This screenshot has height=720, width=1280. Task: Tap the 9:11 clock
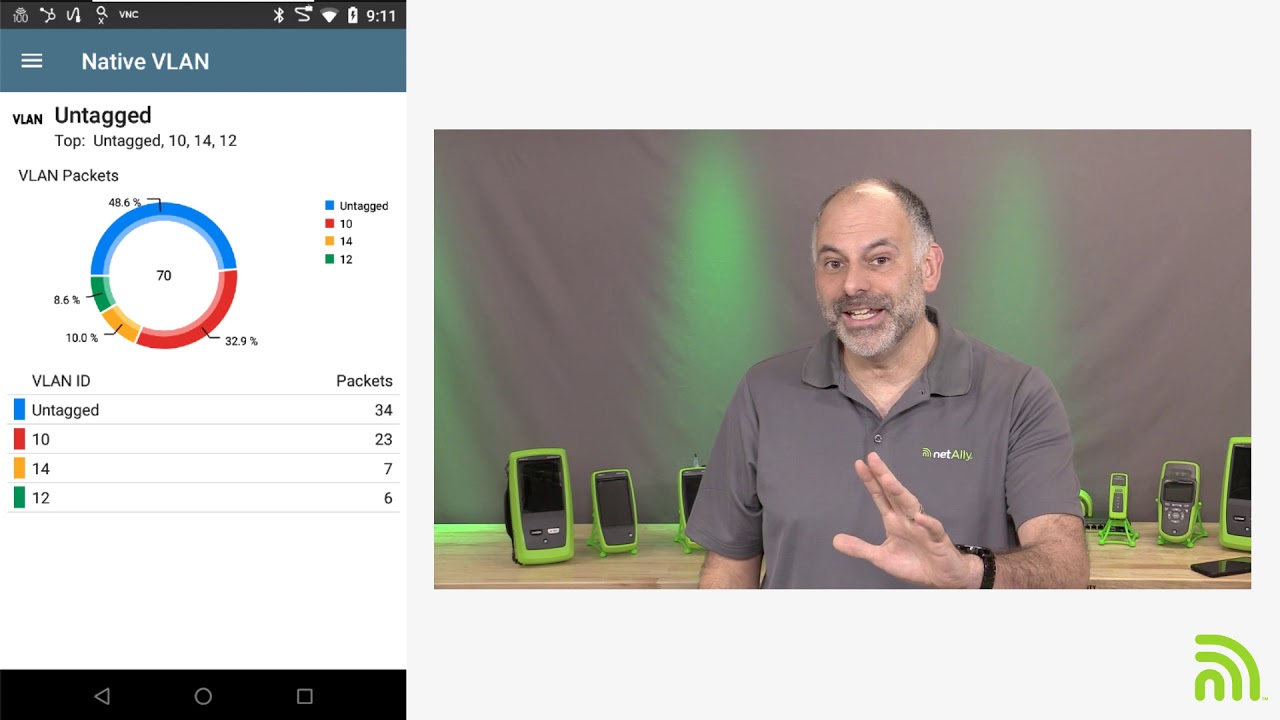pos(381,16)
